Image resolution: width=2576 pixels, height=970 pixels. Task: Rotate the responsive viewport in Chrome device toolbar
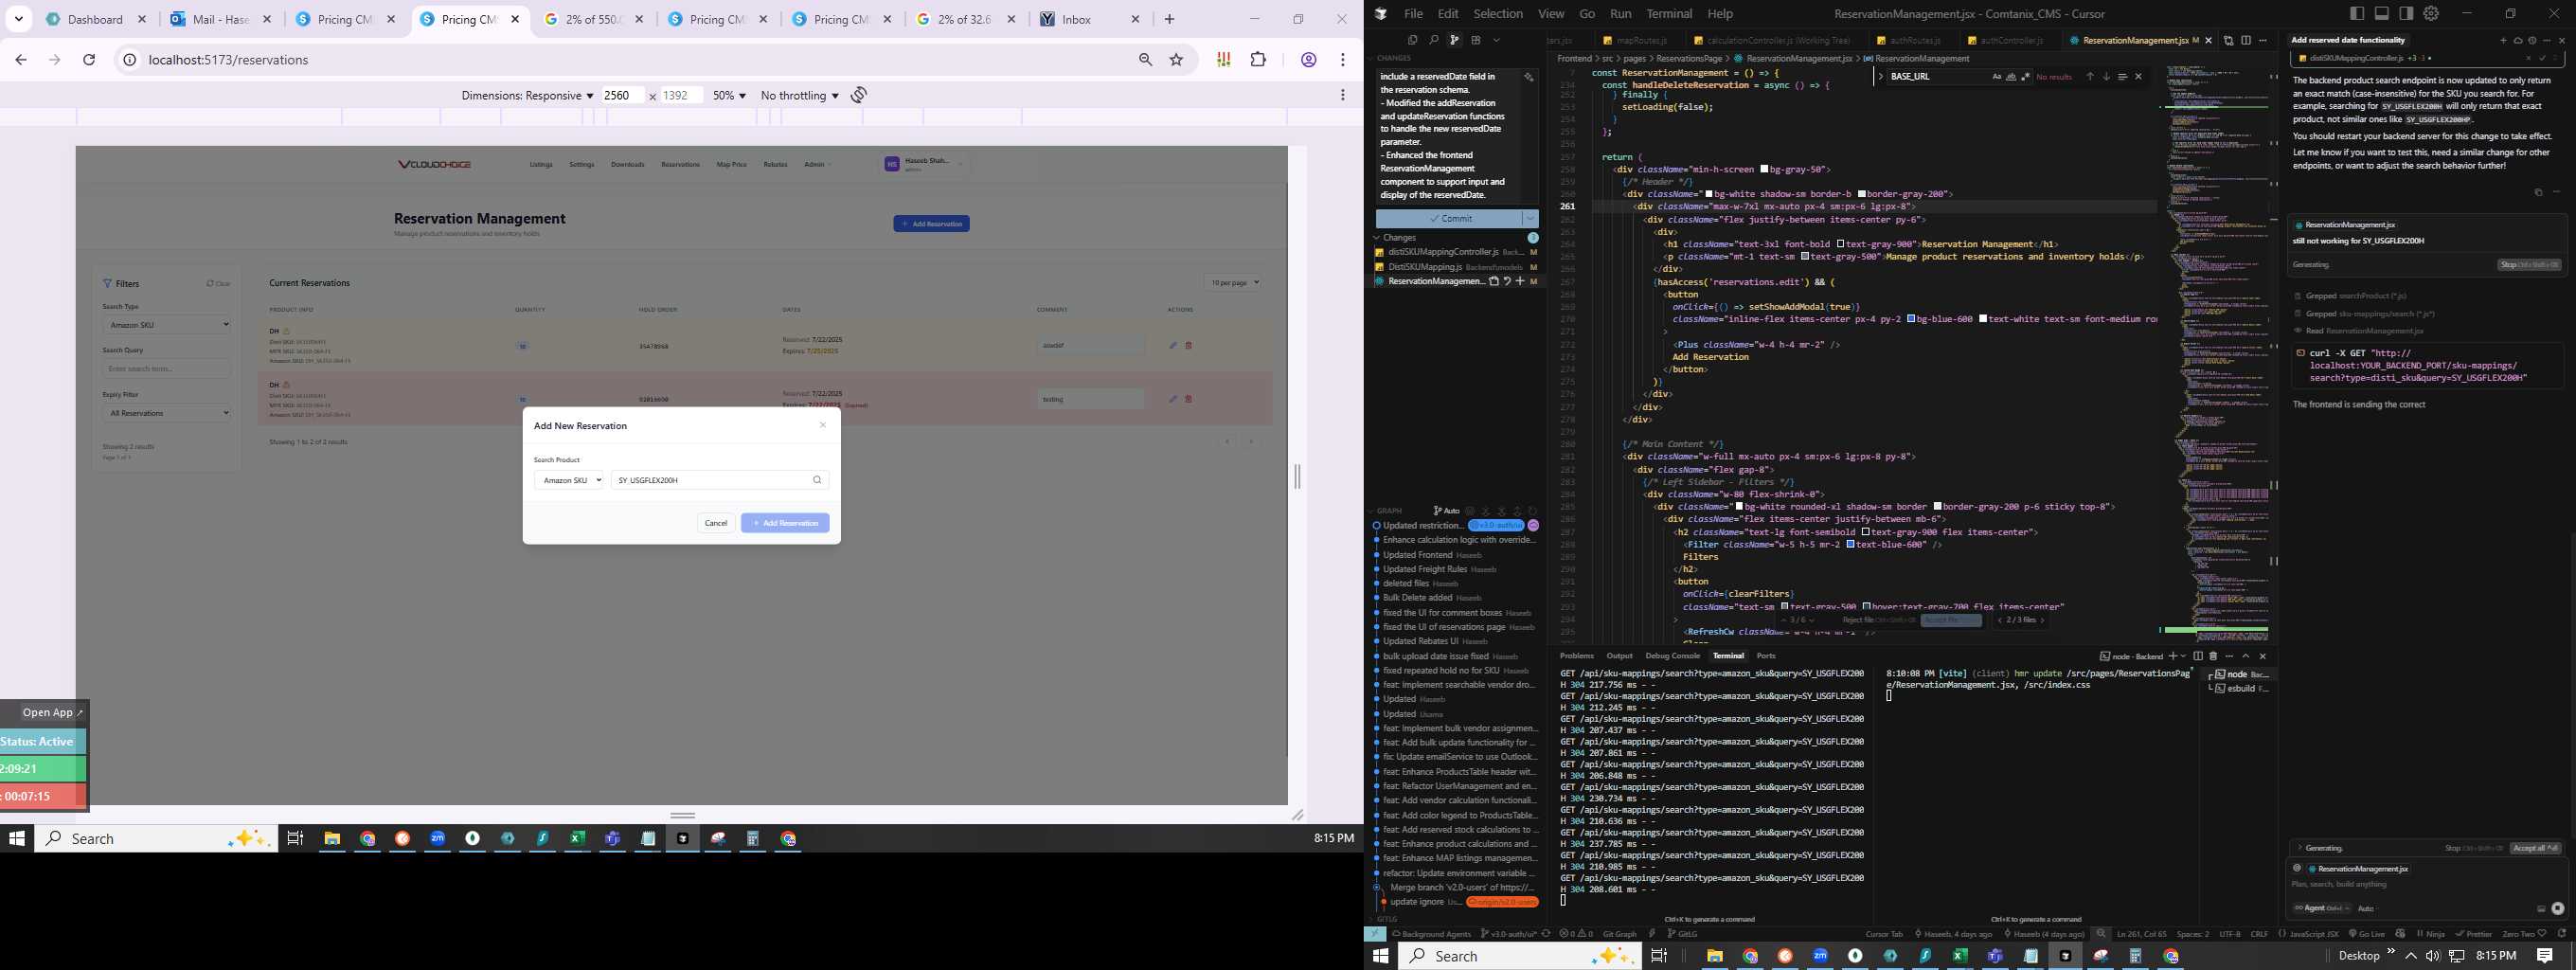coord(859,95)
